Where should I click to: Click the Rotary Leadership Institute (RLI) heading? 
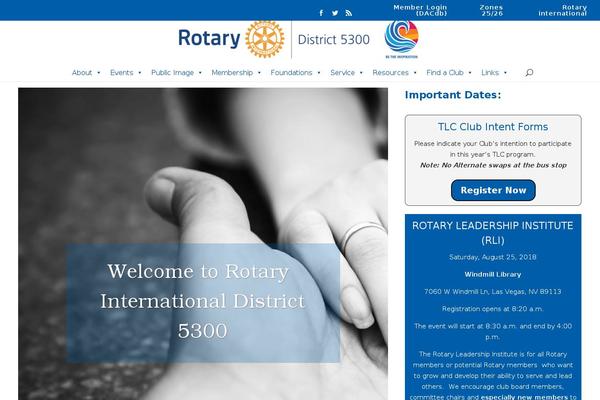(492, 233)
